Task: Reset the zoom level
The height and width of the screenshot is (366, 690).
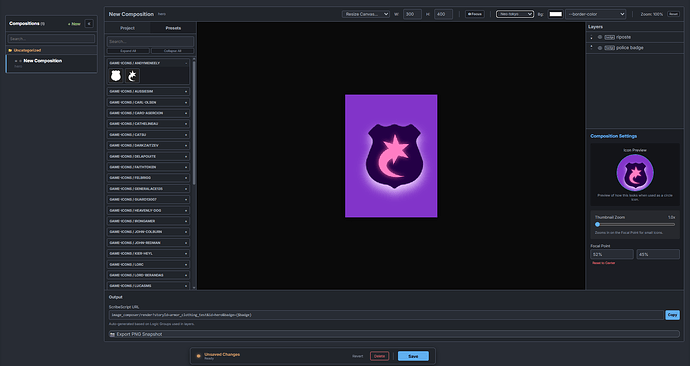Action: [673, 14]
